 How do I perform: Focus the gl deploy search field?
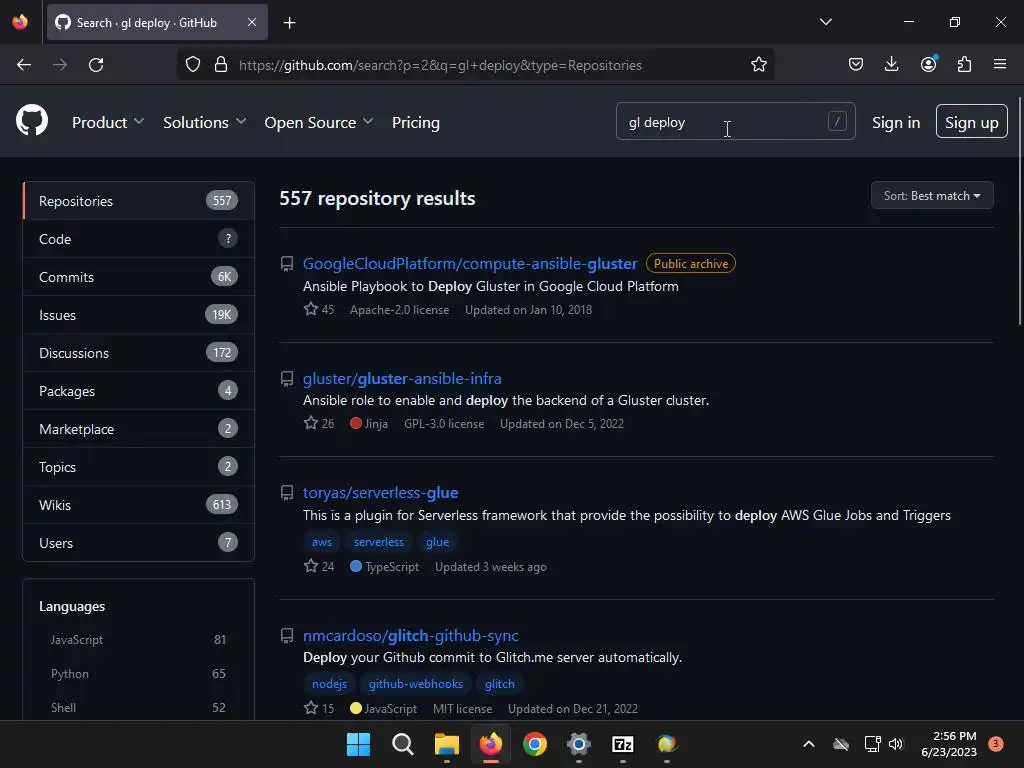(x=735, y=121)
